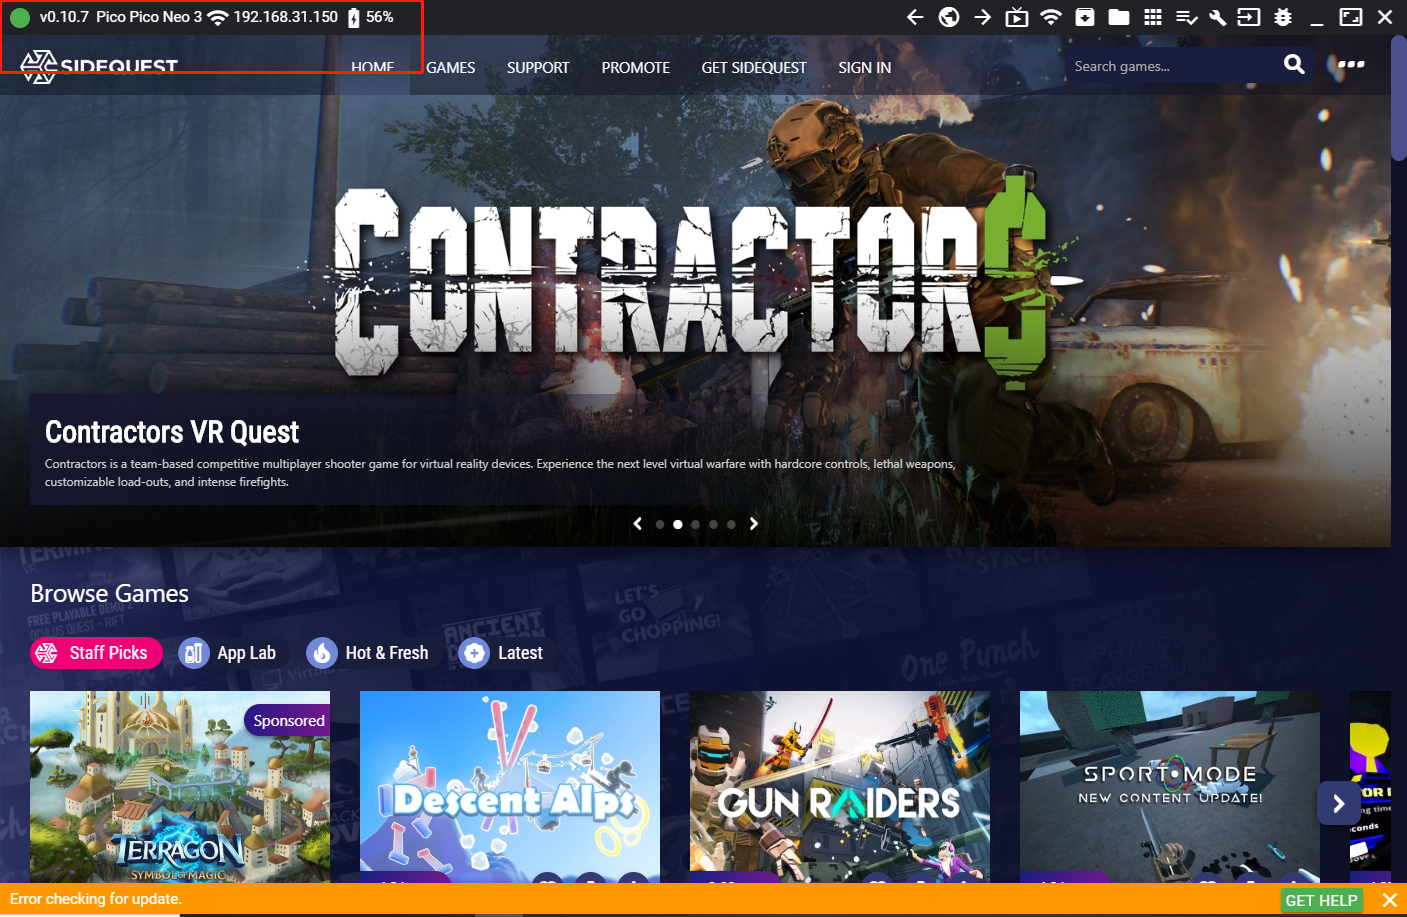1407x917 pixels.
Task: Click the back arrow in top toolbar
Action: coord(914,17)
